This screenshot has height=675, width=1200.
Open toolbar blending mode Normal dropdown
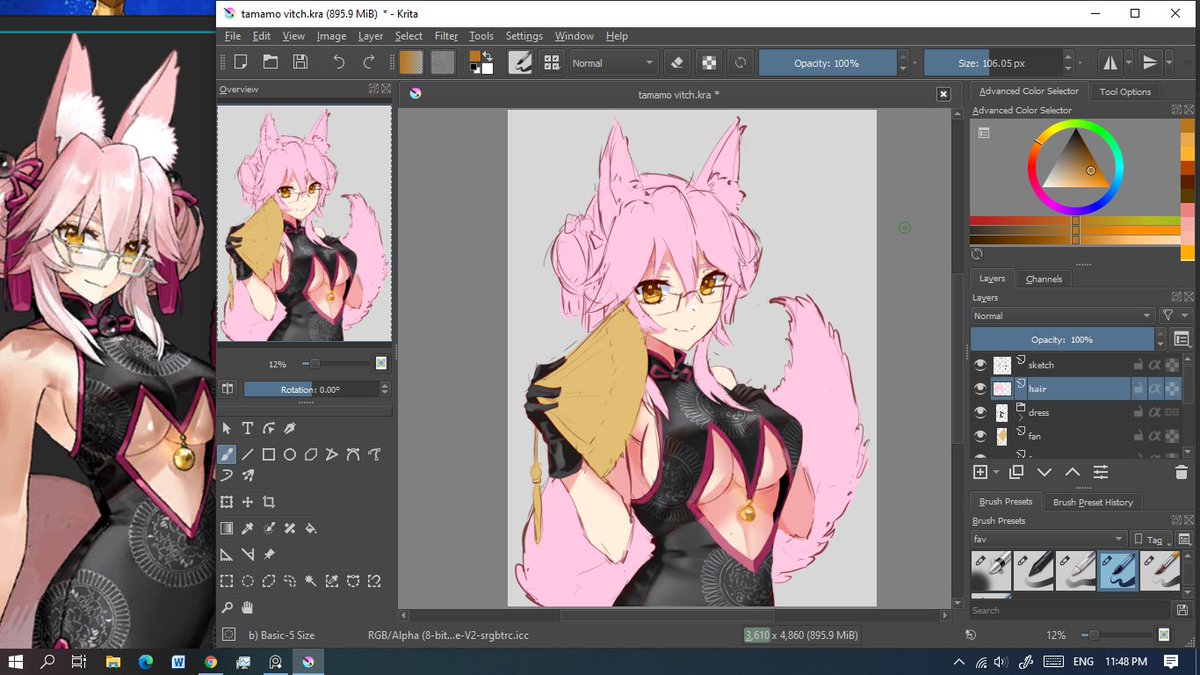[x=613, y=62]
